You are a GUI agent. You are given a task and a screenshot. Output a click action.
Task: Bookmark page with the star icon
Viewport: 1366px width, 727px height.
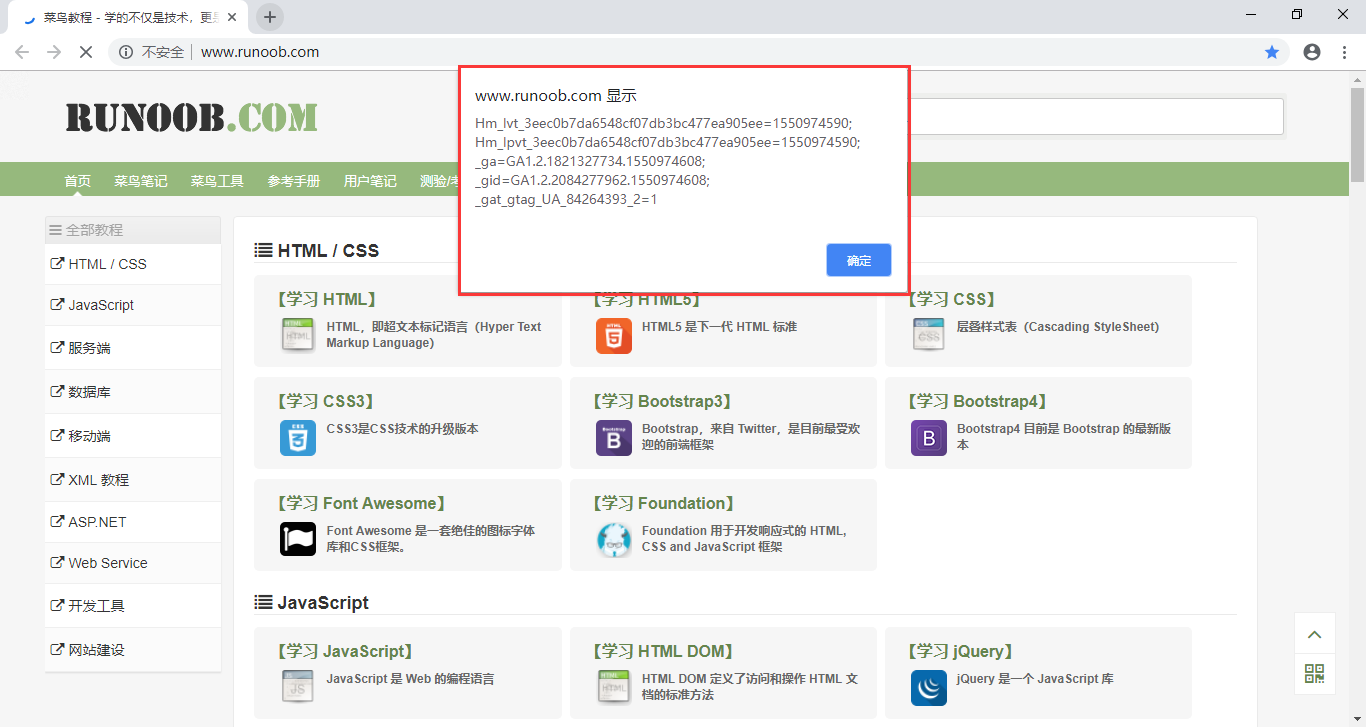tap(1272, 52)
